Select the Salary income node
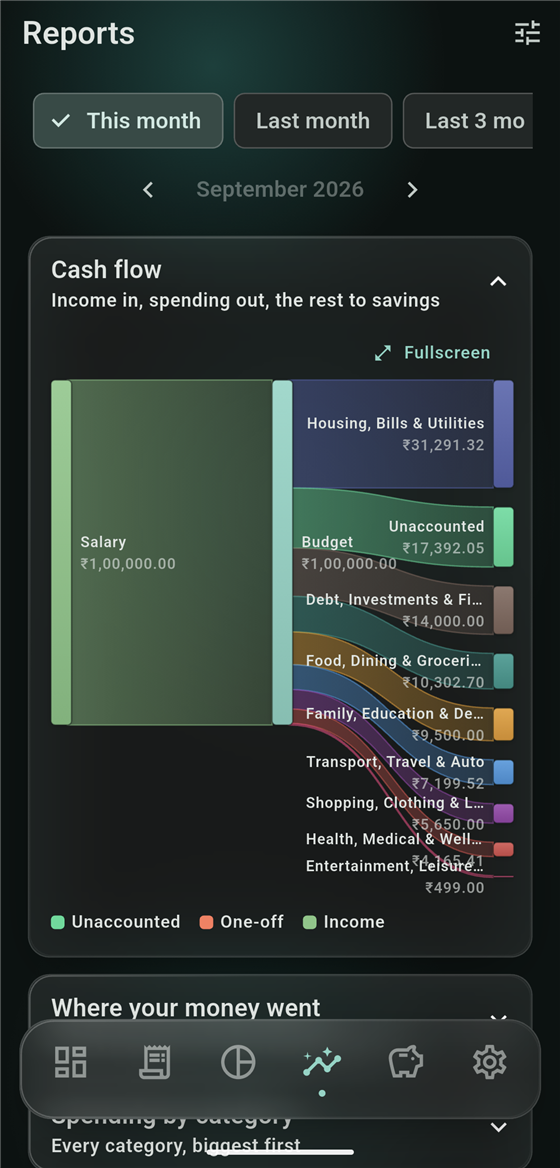This screenshot has height=1168, width=560. (61, 552)
